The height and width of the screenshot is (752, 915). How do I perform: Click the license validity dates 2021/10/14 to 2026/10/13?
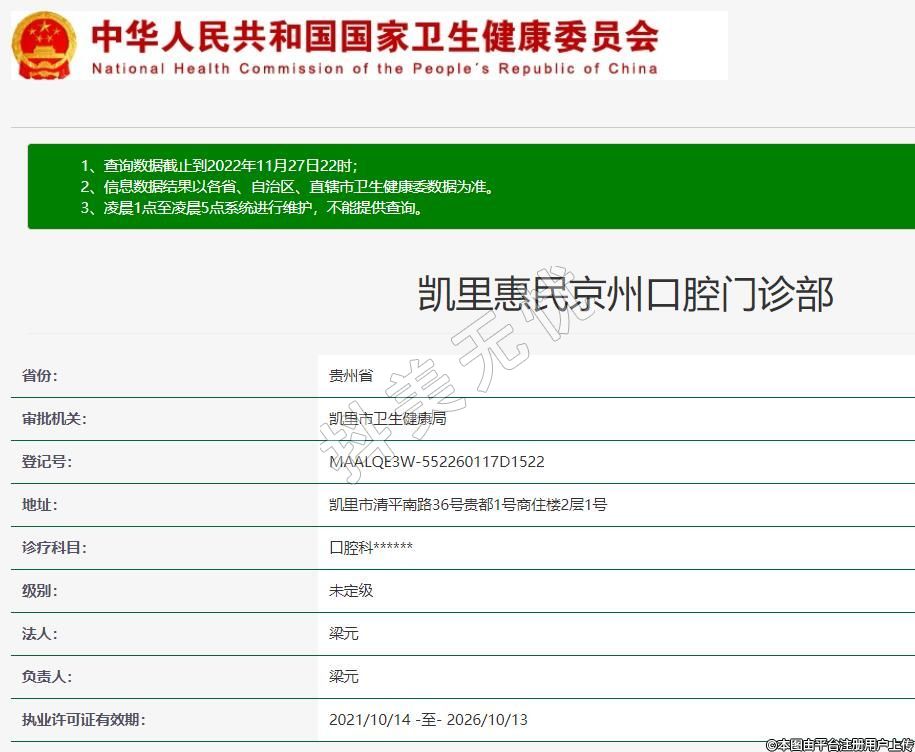tap(427, 720)
